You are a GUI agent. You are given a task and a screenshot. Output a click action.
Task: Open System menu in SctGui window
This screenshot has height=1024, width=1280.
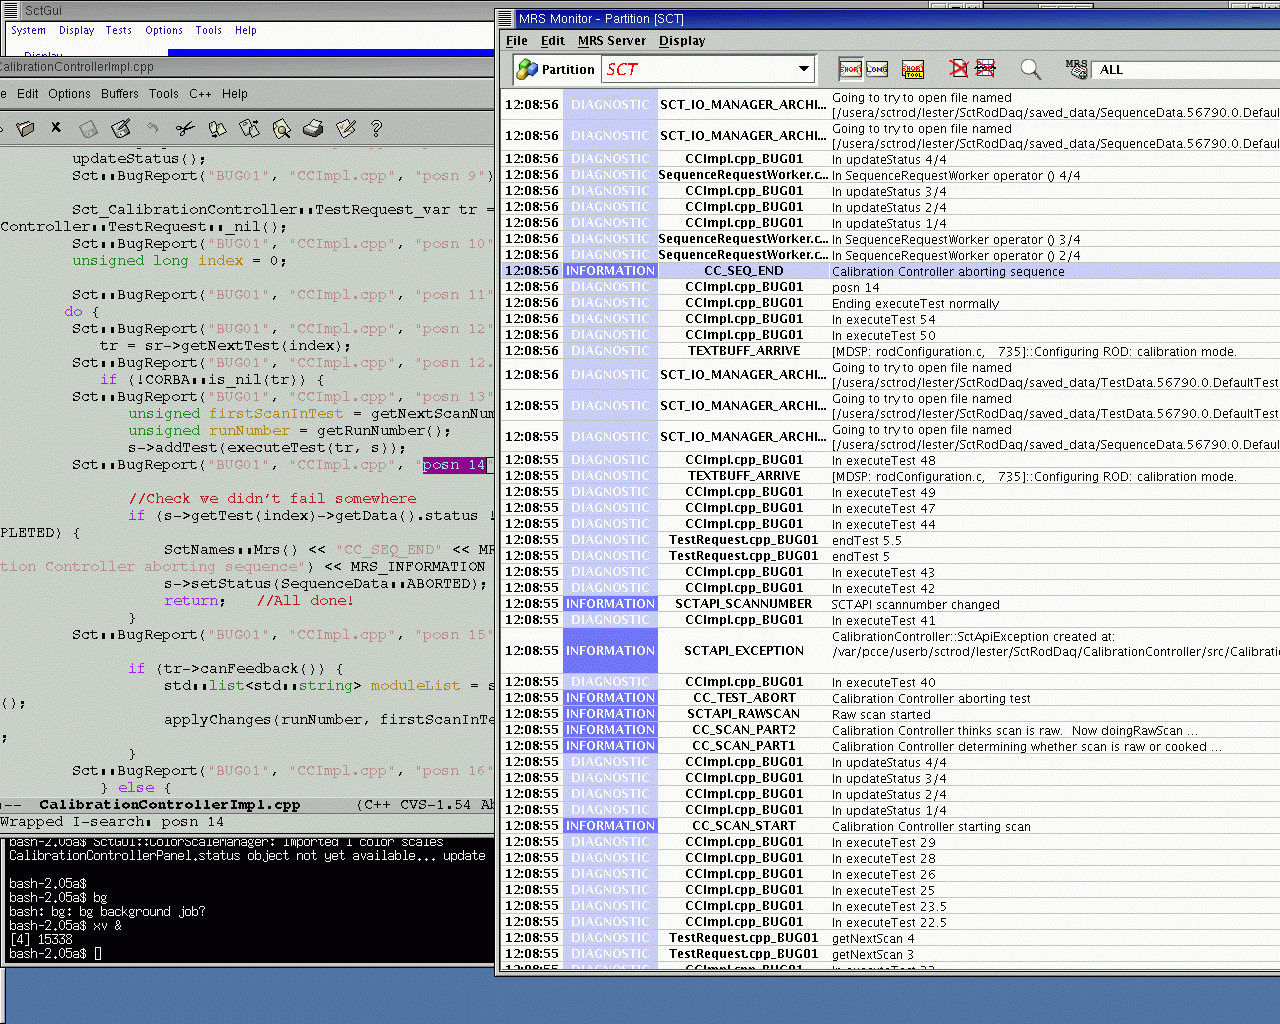(29, 30)
